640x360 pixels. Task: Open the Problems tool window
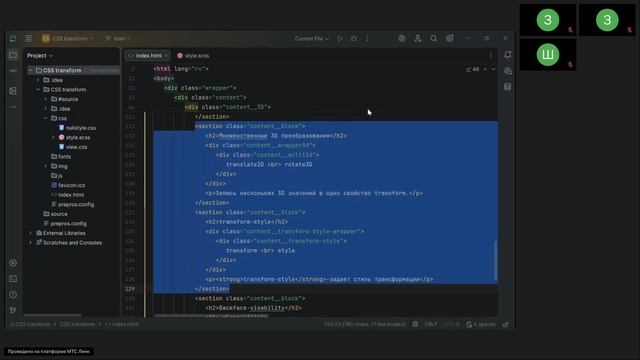click(13, 294)
